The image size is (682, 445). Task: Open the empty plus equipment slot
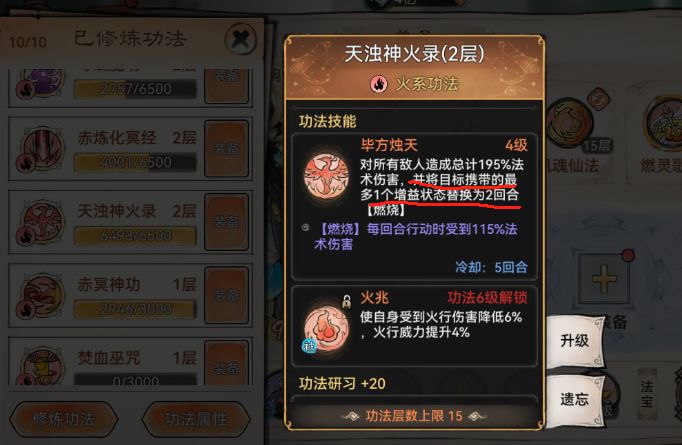click(x=604, y=278)
